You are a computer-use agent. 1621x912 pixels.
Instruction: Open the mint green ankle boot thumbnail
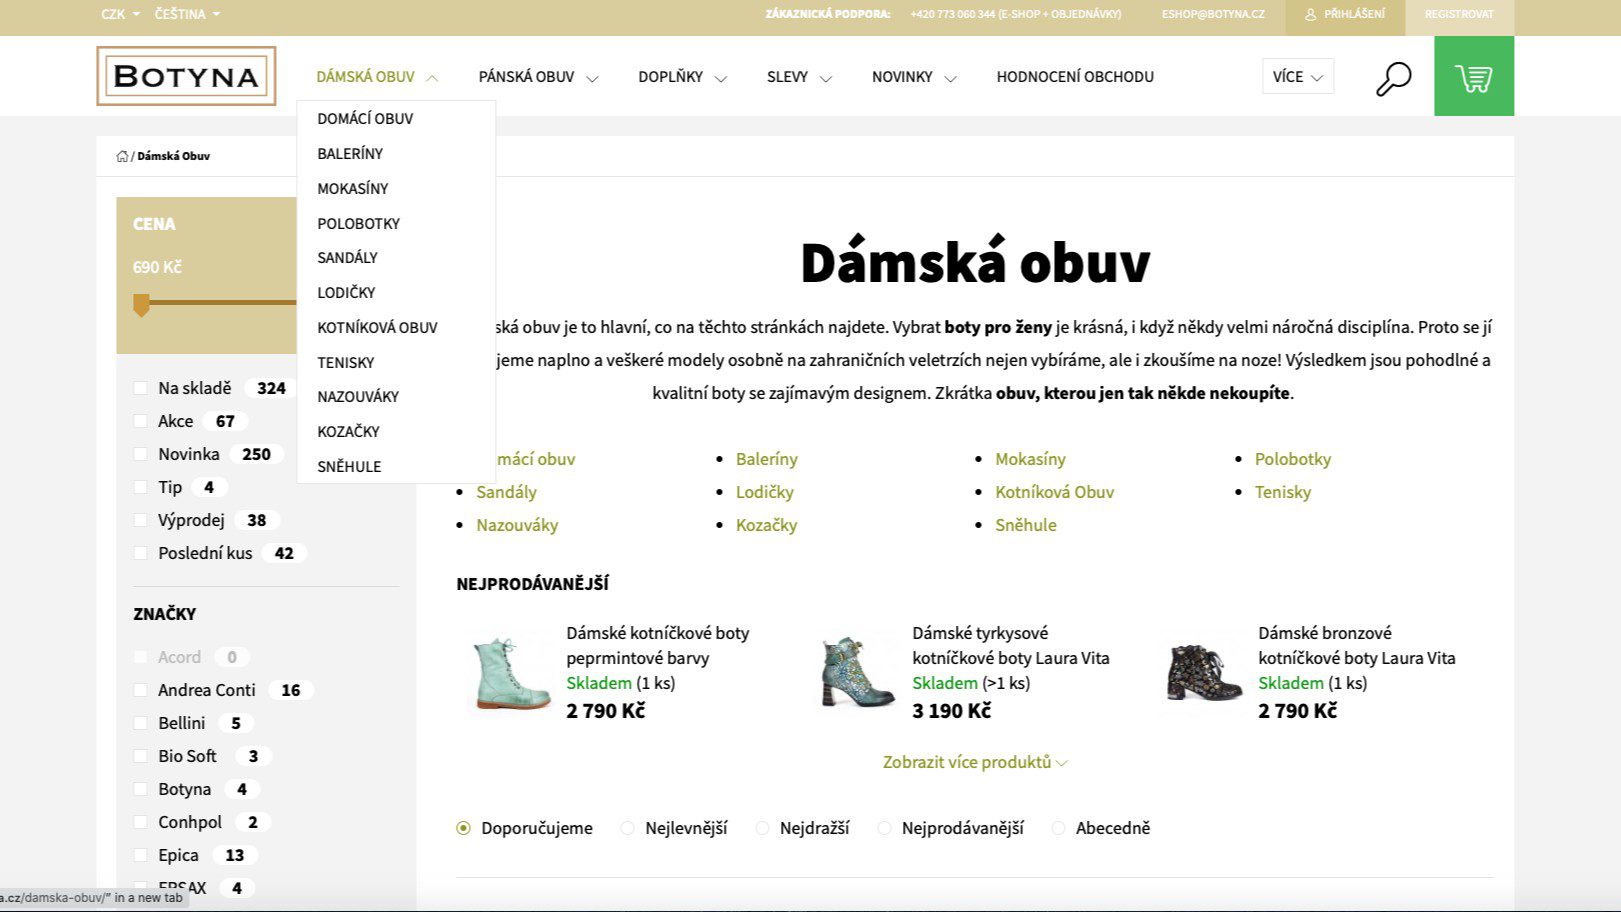[509, 672]
